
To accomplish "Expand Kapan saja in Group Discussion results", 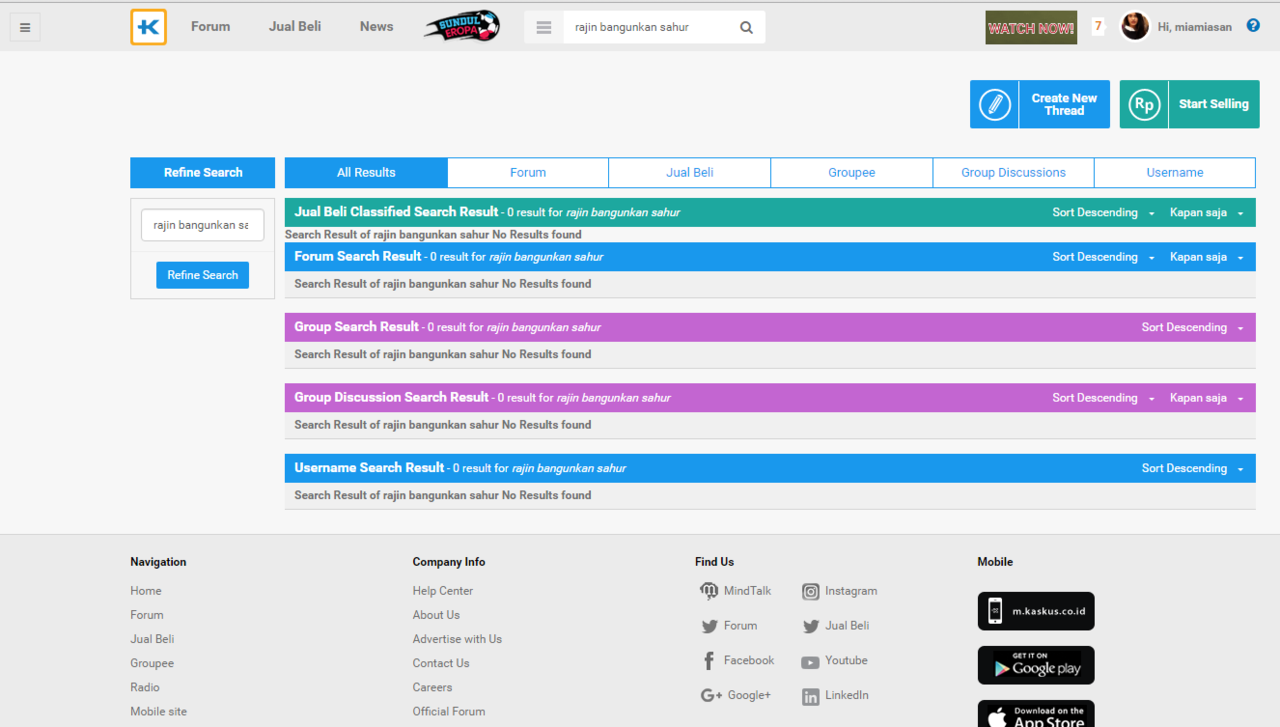I will pyautogui.click(x=1207, y=398).
